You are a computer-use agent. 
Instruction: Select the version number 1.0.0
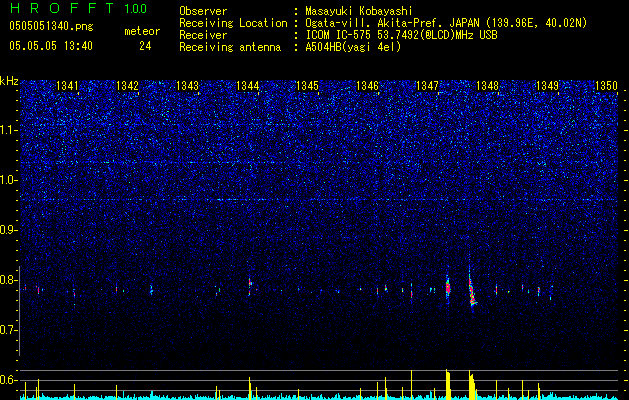click(x=136, y=9)
